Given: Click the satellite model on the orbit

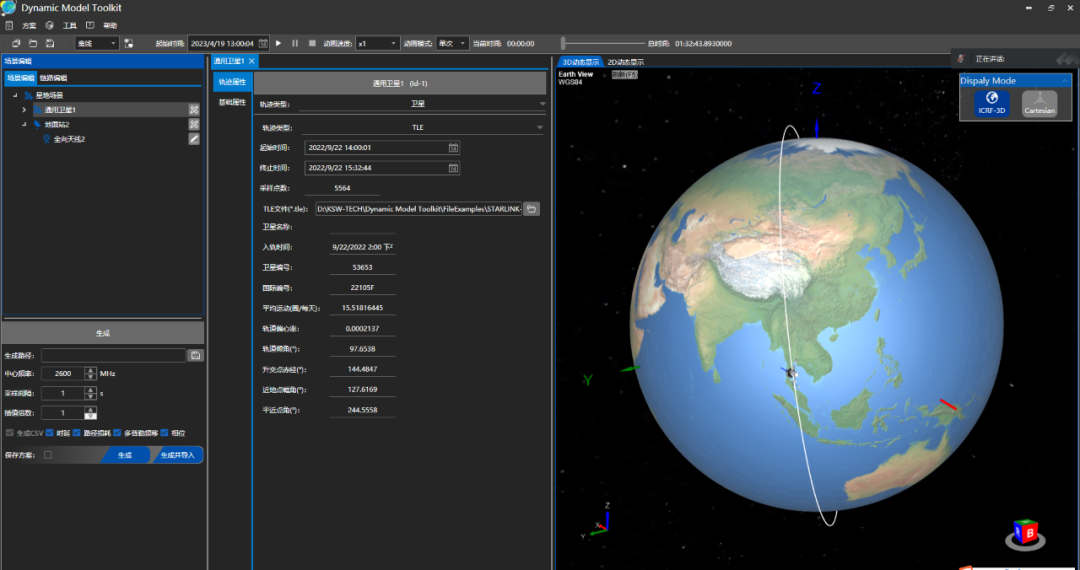Looking at the screenshot, I should pos(791,373).
